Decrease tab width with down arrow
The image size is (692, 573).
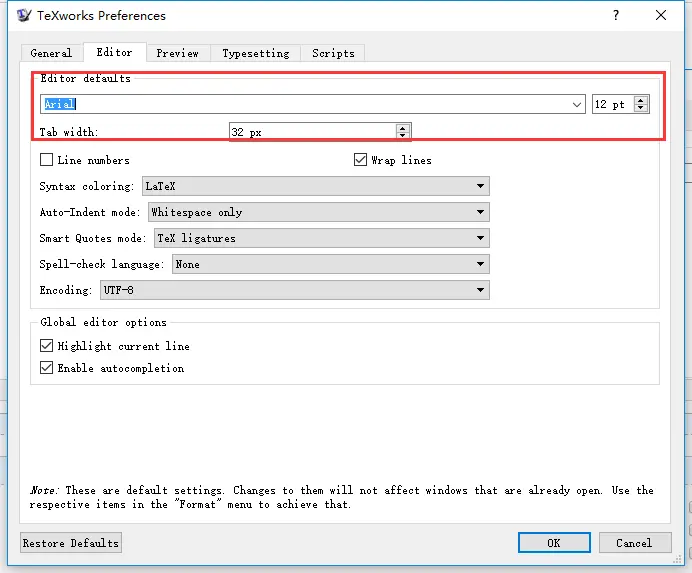(x=402, y=136)
